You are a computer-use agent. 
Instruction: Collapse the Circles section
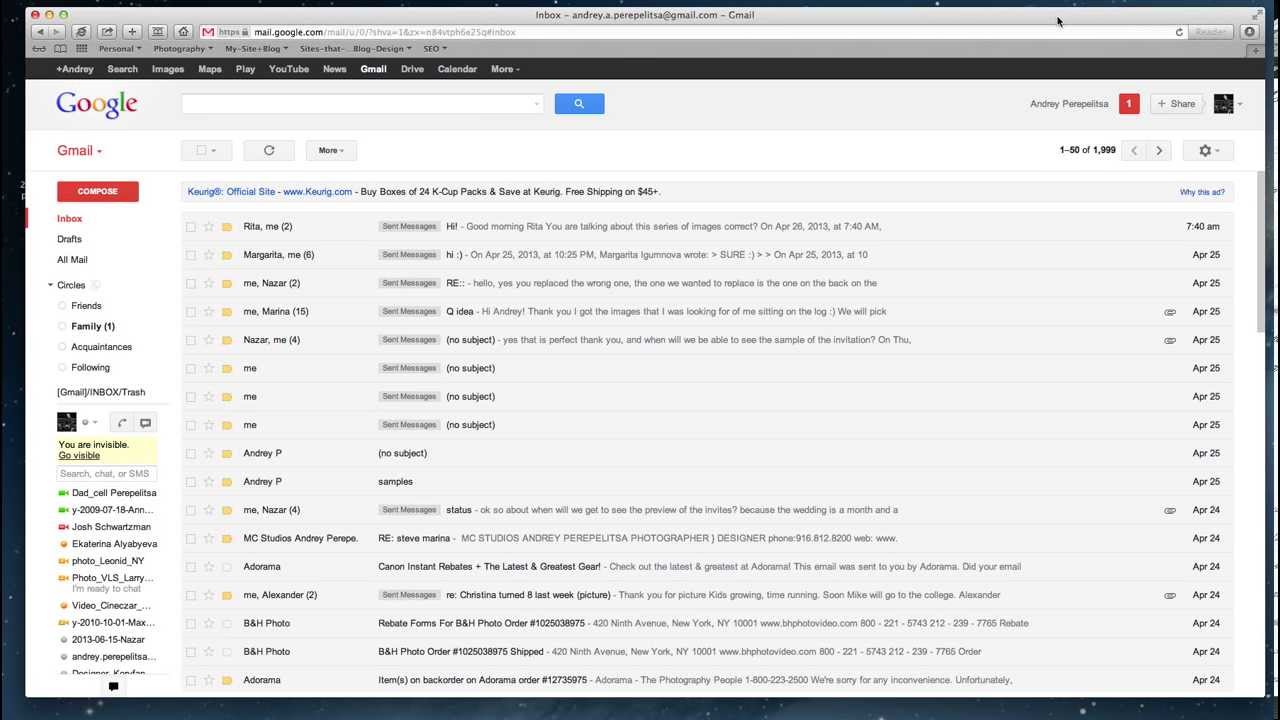pyautogui.click(x=50, y=285)
